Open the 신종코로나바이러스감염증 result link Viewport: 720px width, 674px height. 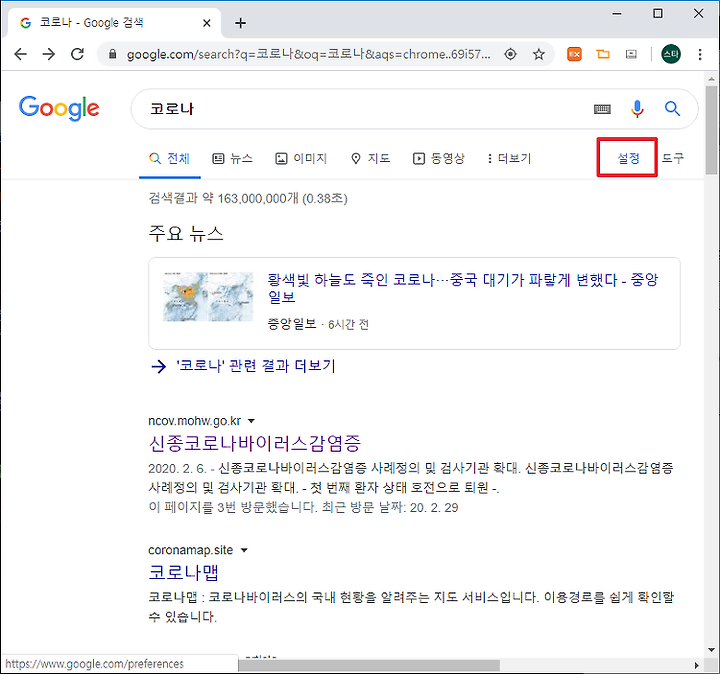pos(255,444)
